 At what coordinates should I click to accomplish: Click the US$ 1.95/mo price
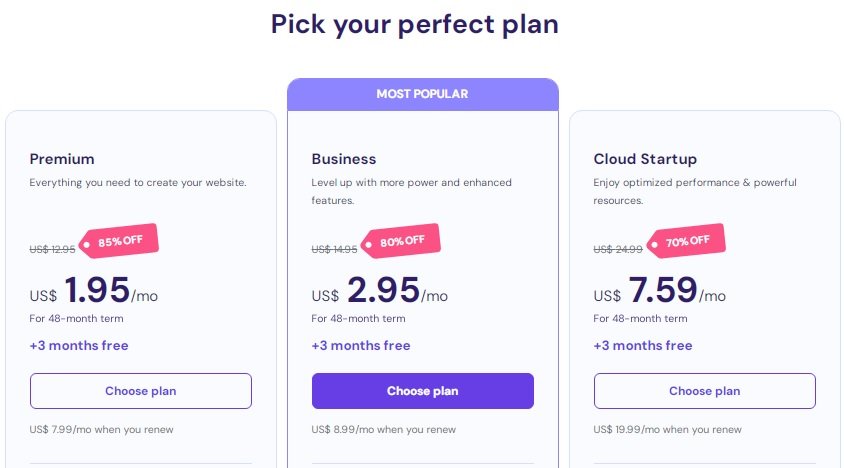tap(94, 291)
